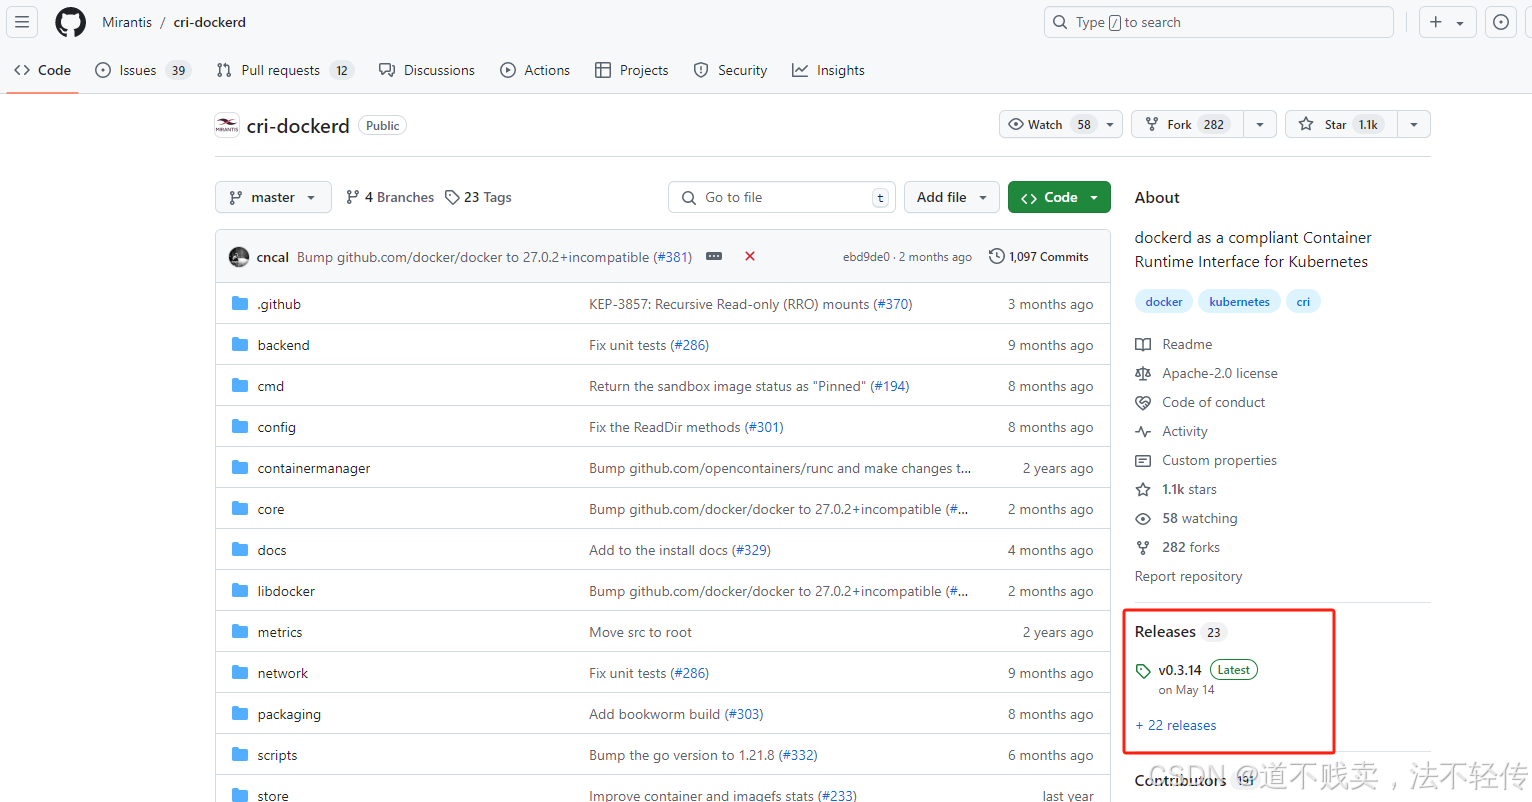This screenshot has width=1532, height=802.
Task: Open the Insights tab
Action: pyautogui.click(x=828, y=70)
